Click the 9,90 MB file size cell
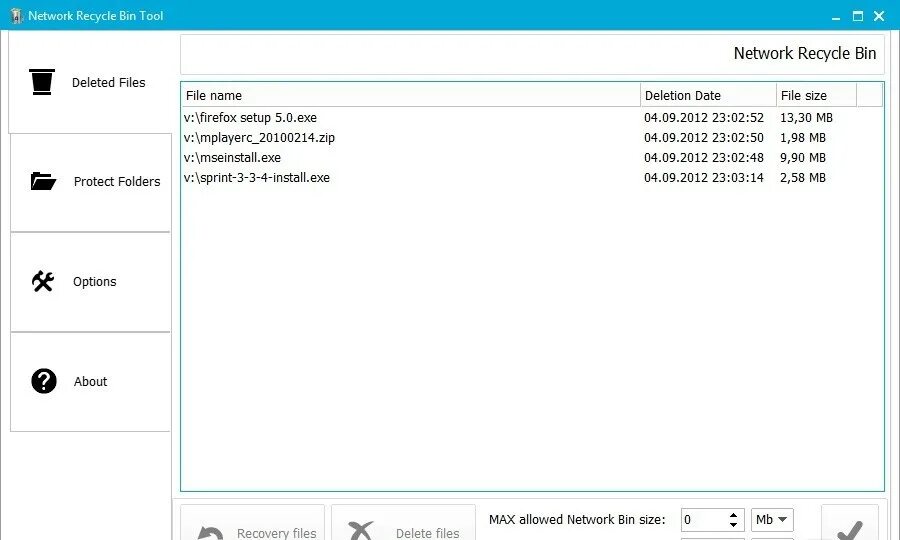Image resolution: width=900 pixels, height=540 pixels. [802, 158]
